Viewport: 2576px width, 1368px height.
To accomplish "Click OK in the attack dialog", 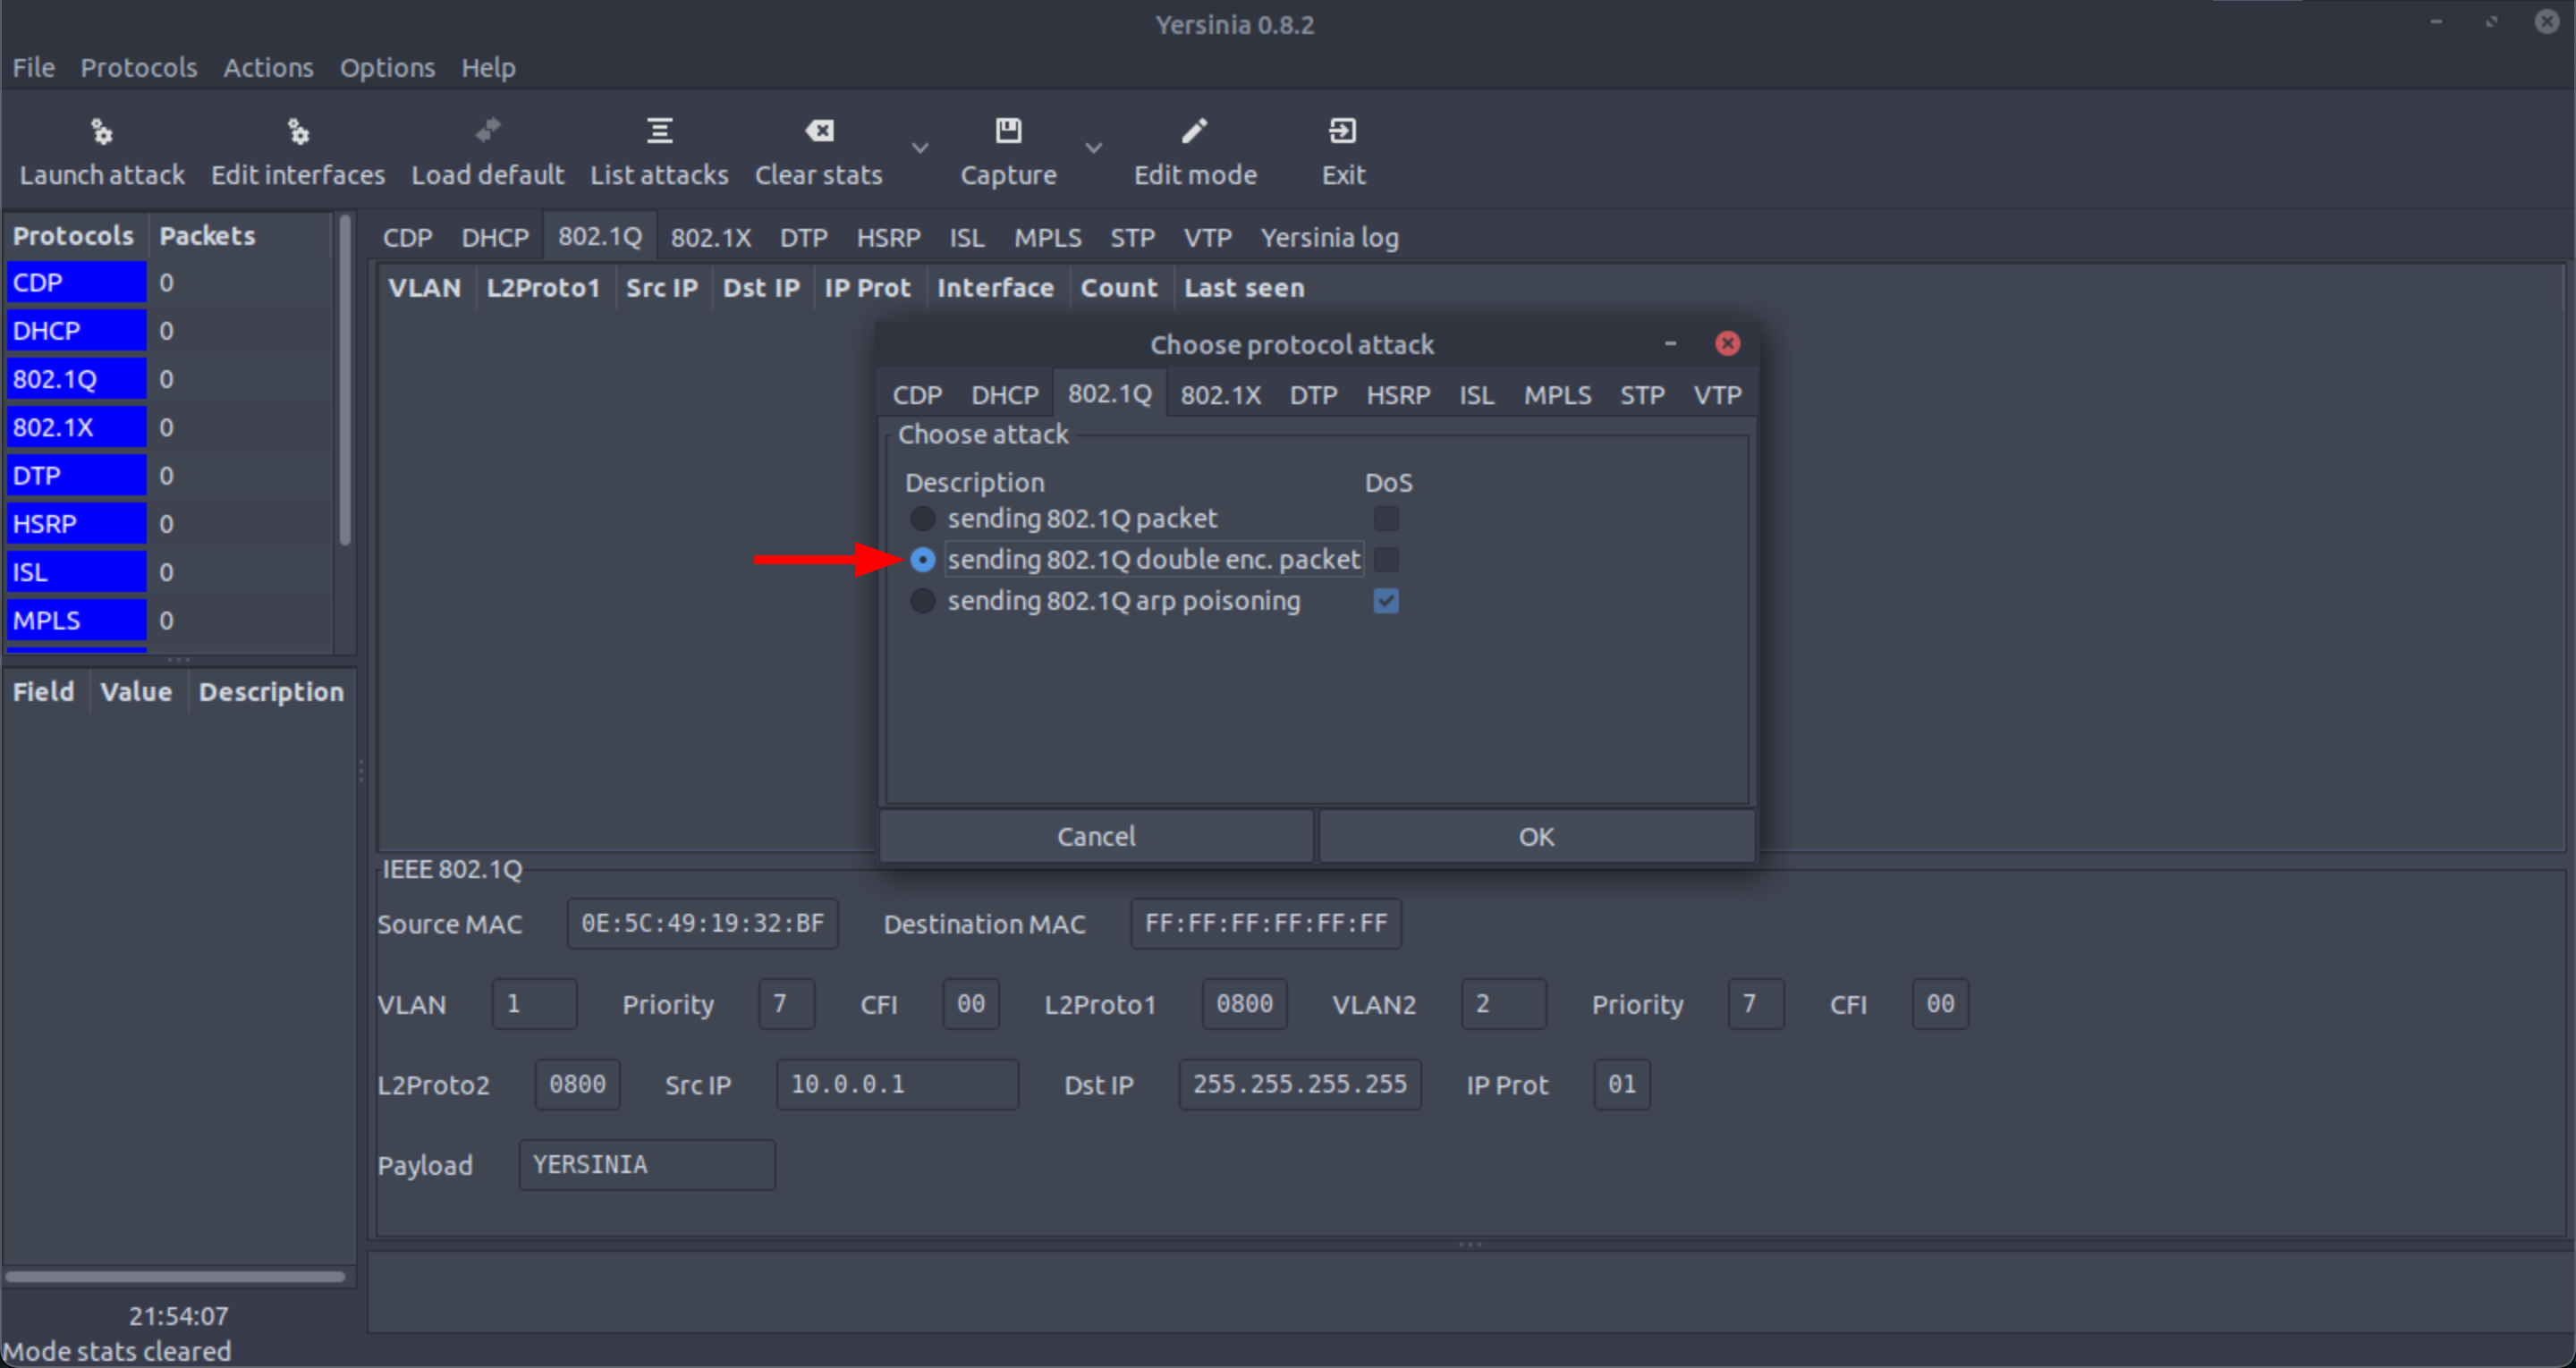I will coord(1536,836).
